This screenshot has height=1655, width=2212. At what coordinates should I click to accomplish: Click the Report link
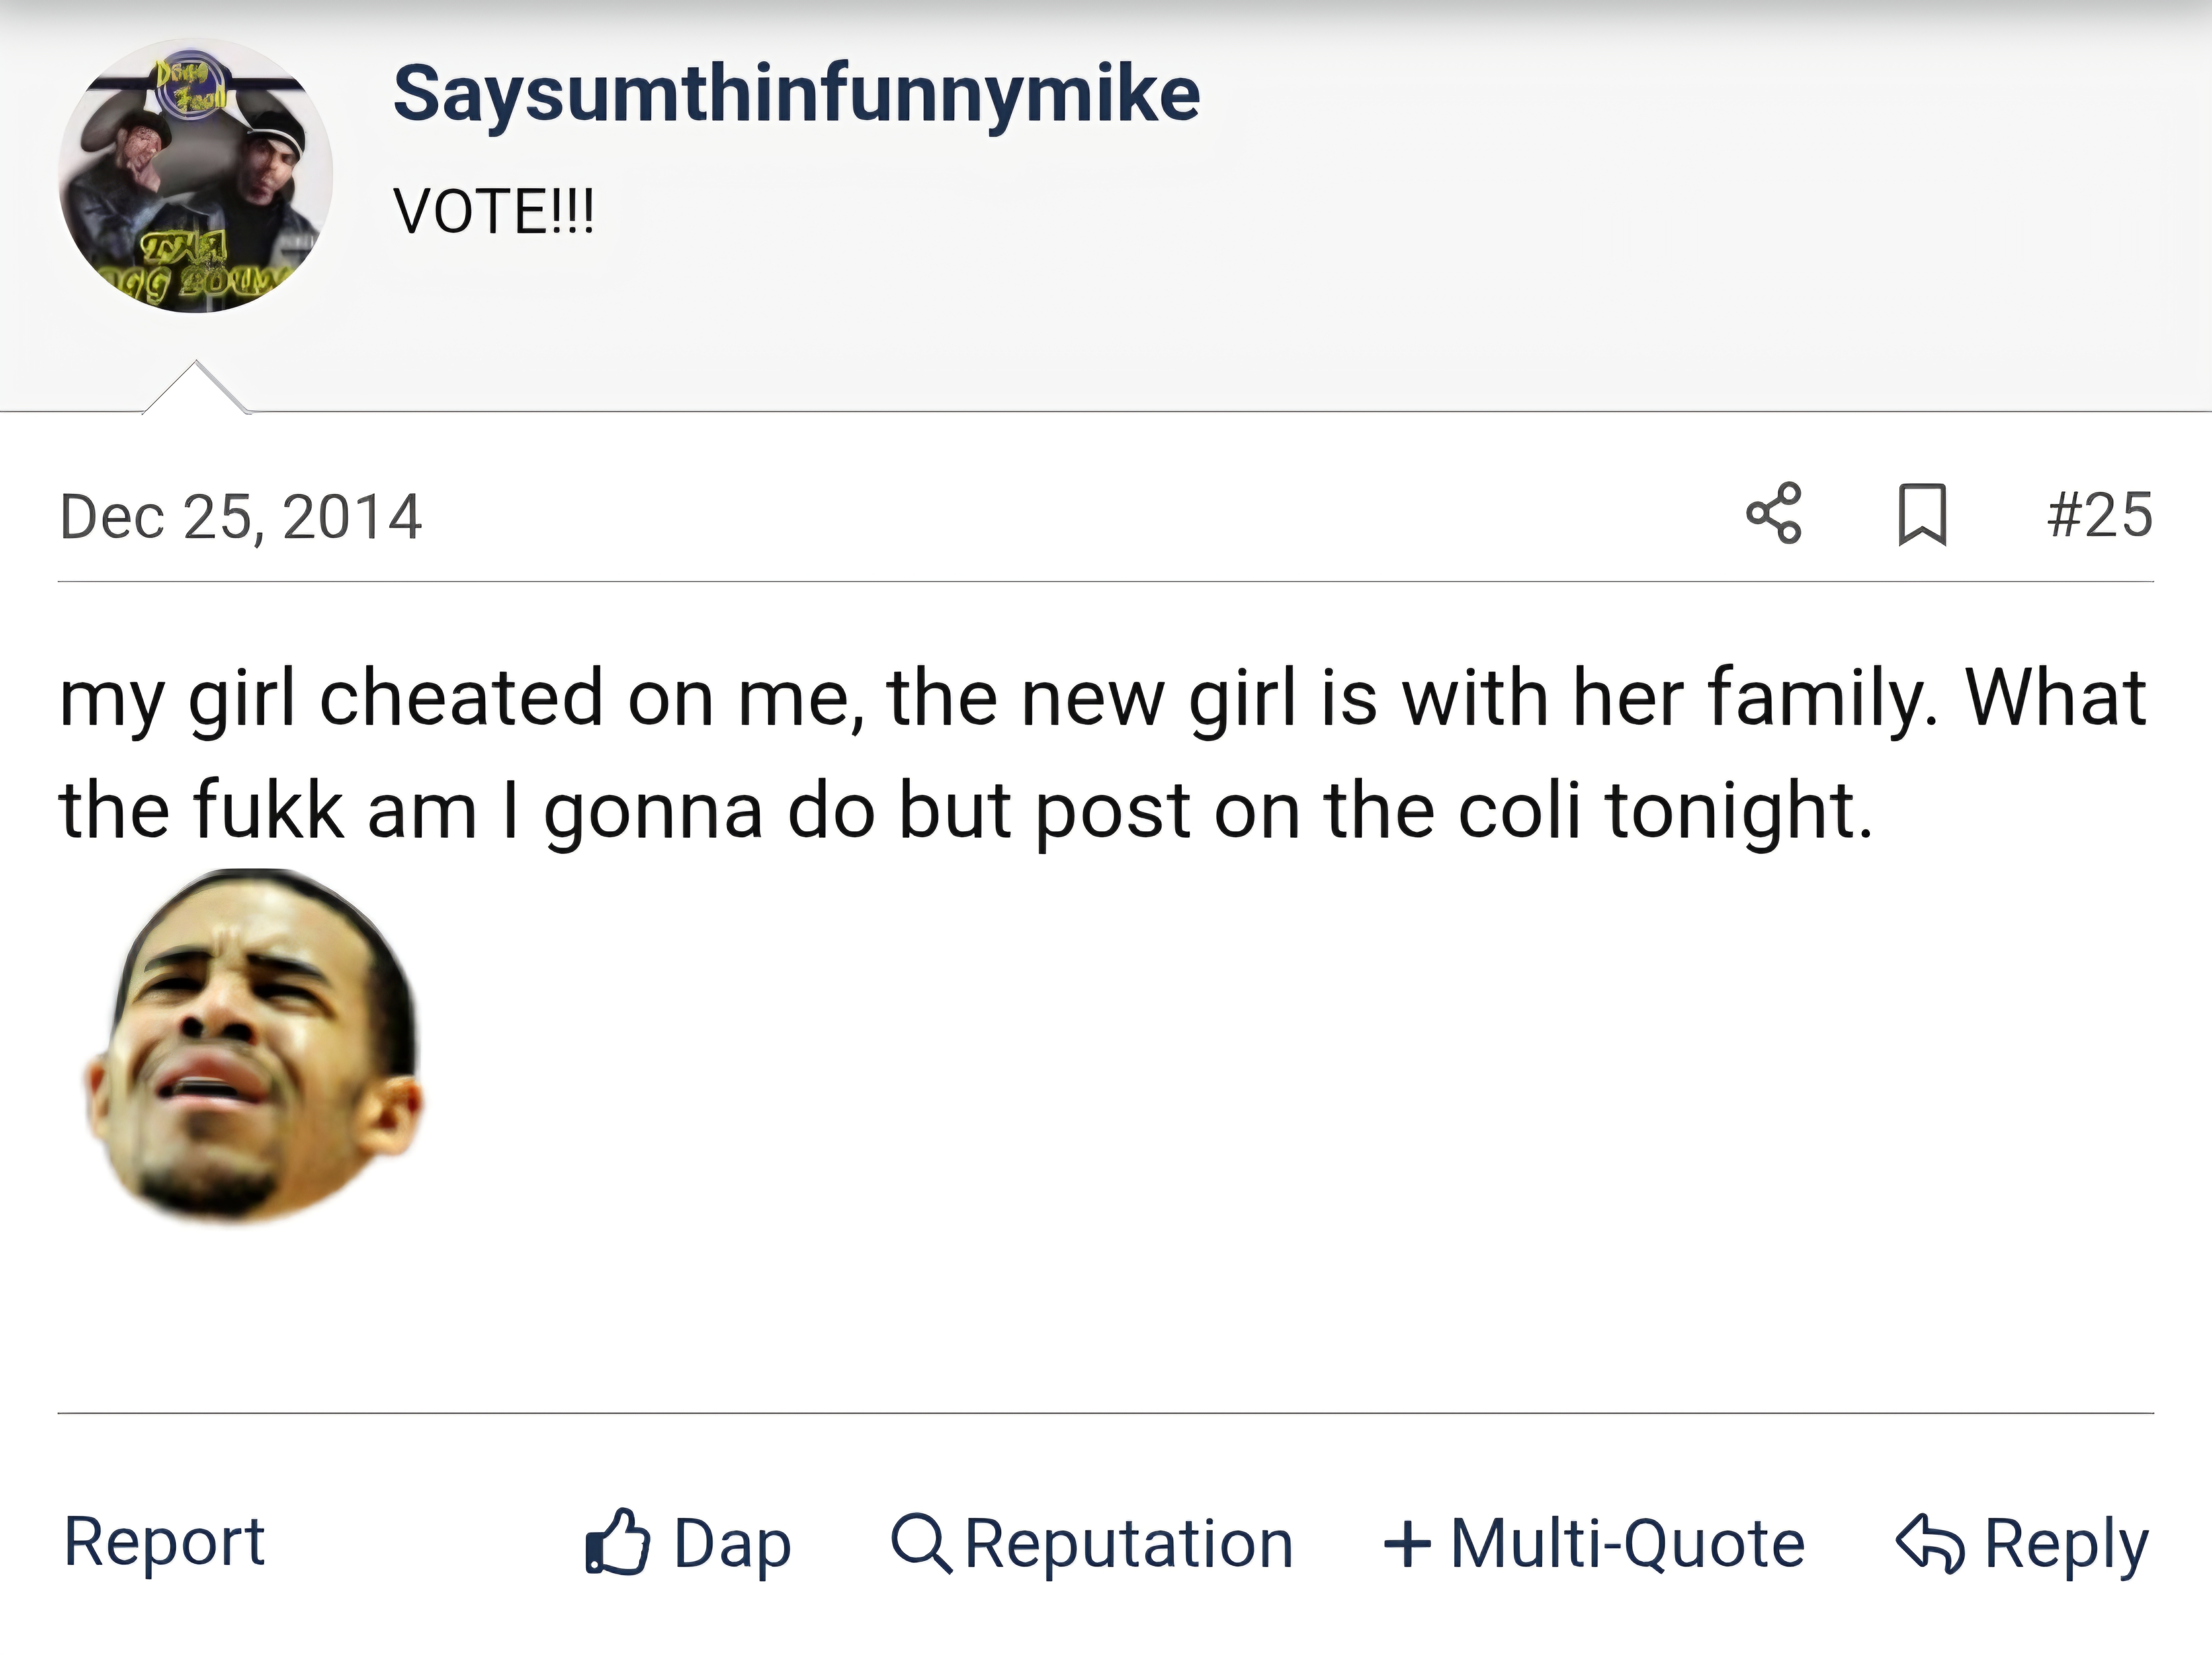coord(164,1541)
